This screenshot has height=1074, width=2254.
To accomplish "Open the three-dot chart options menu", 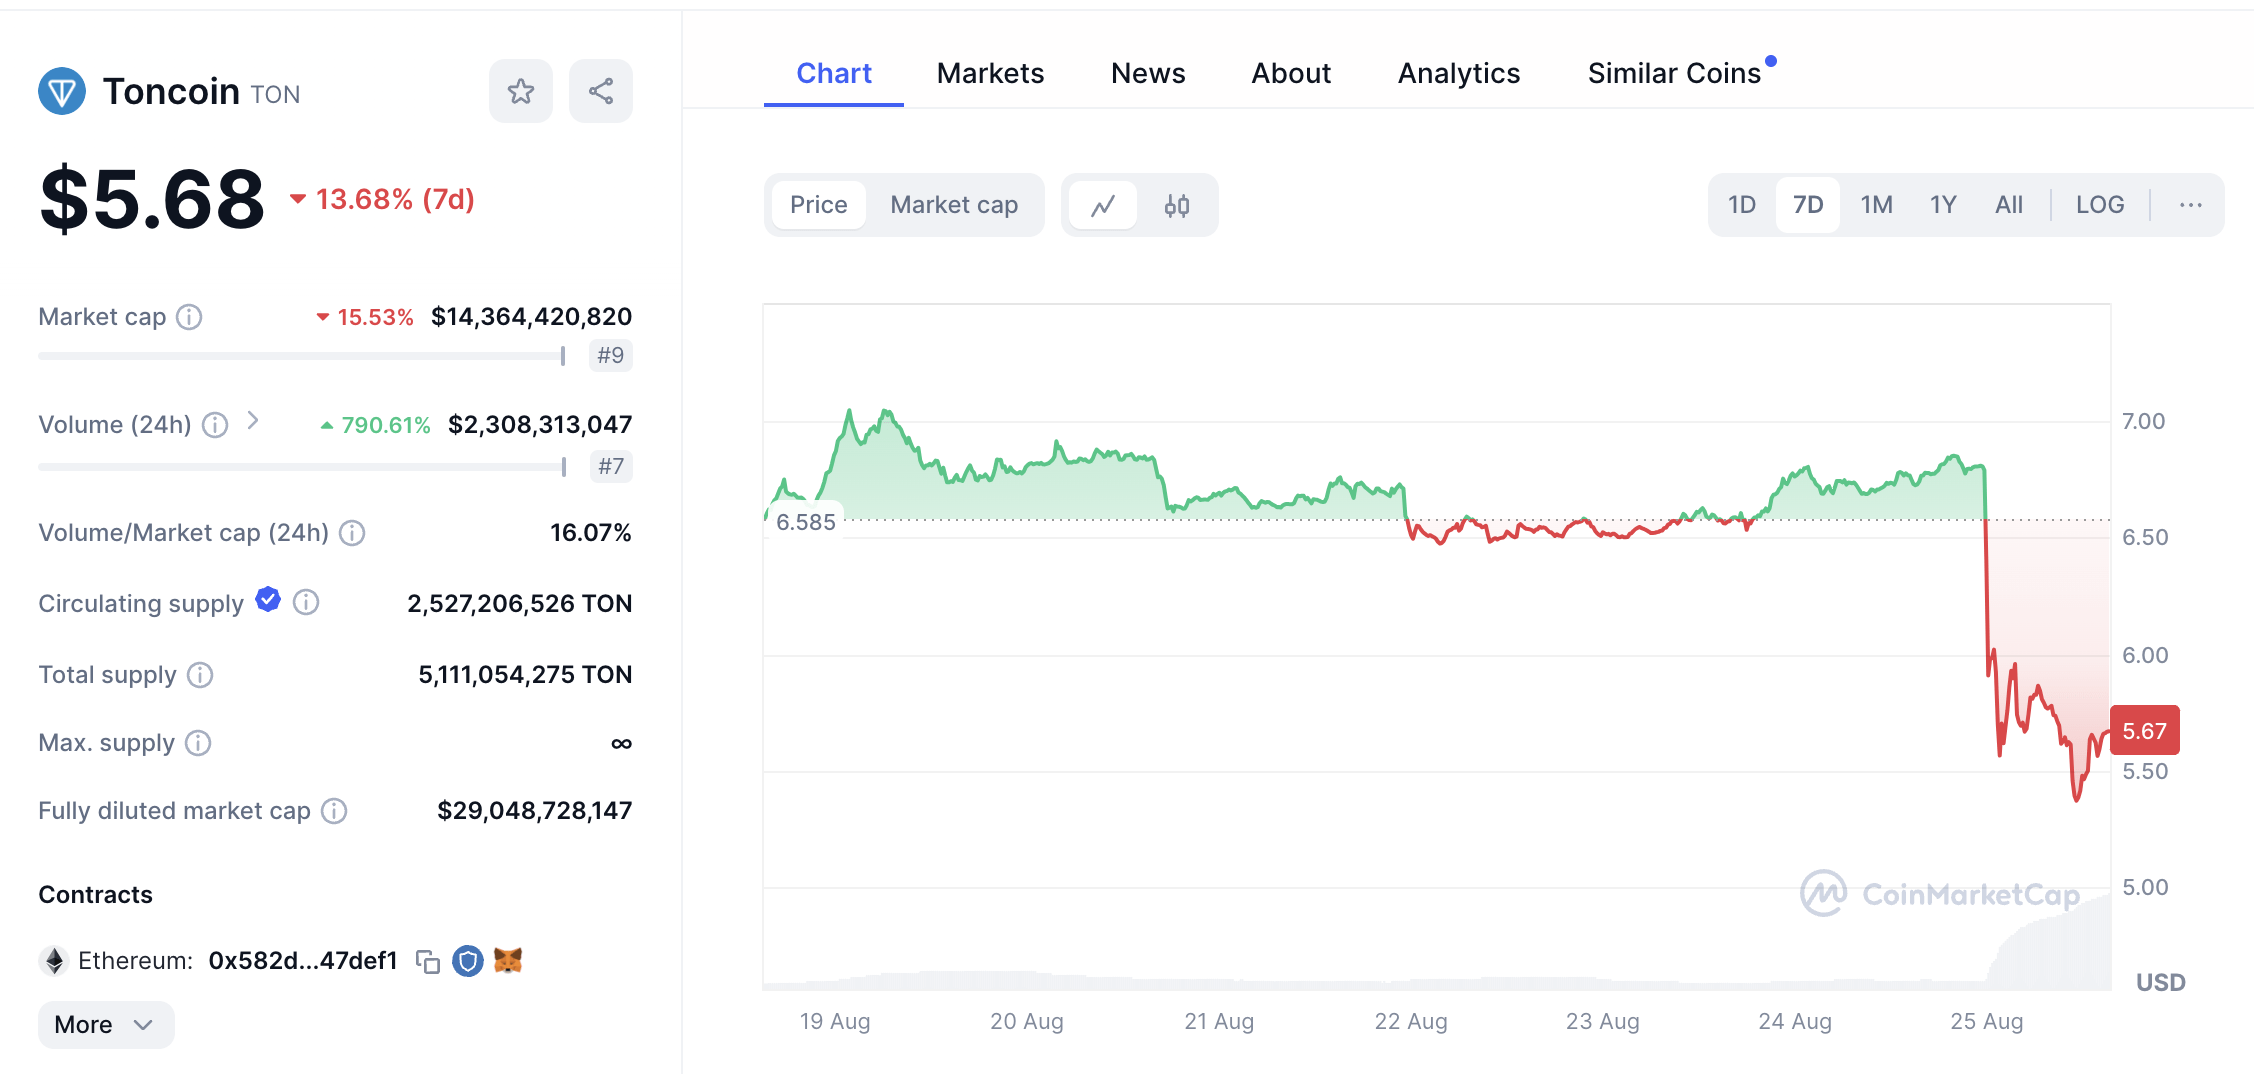I will click(x=2190, y=205).
